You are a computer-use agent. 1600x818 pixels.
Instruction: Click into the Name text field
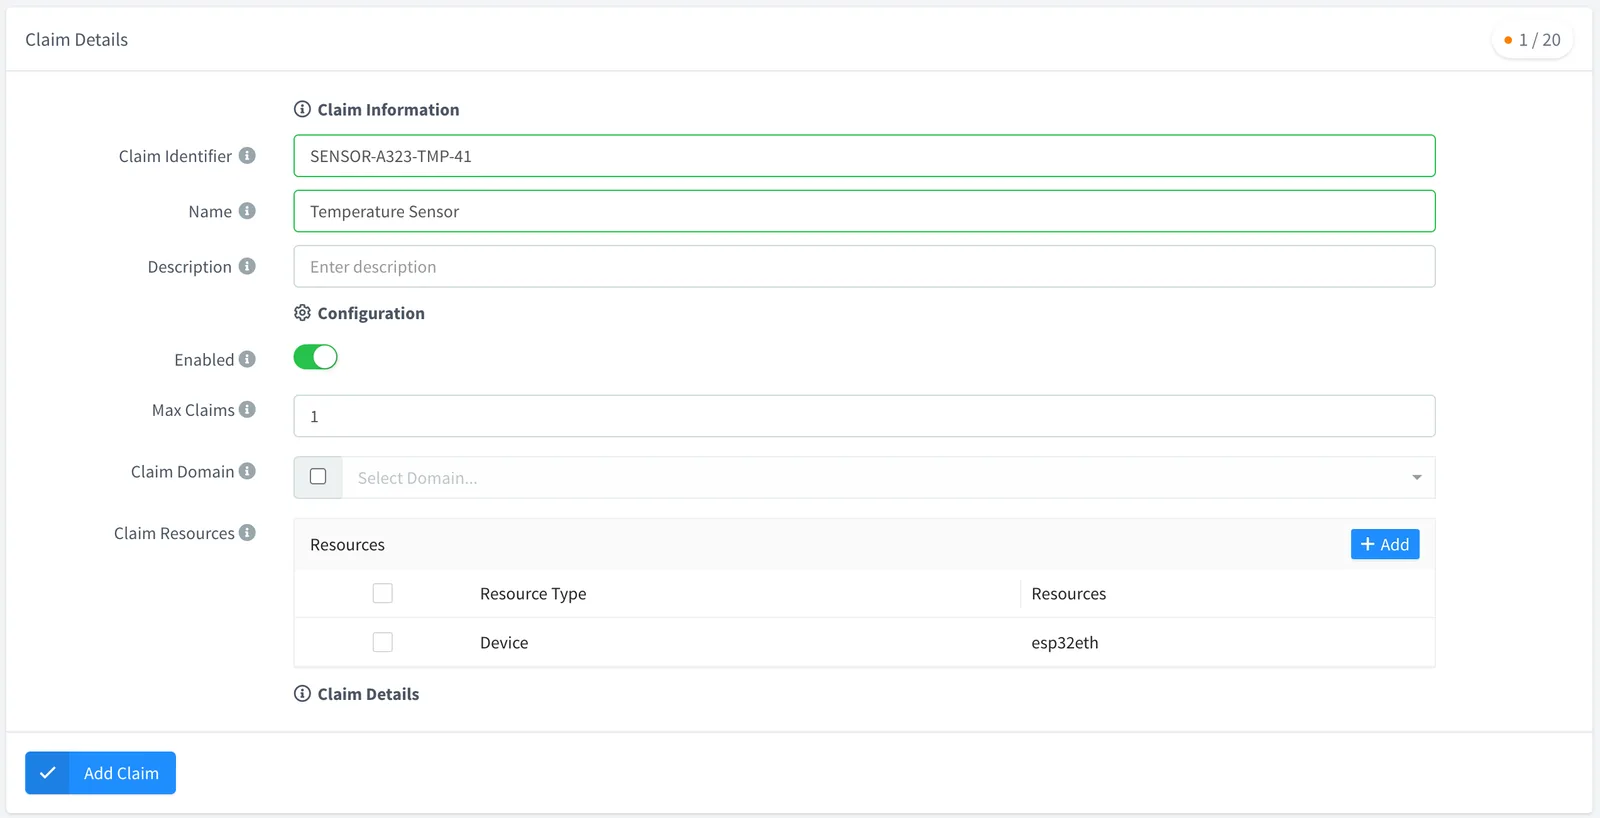[864, 211]
